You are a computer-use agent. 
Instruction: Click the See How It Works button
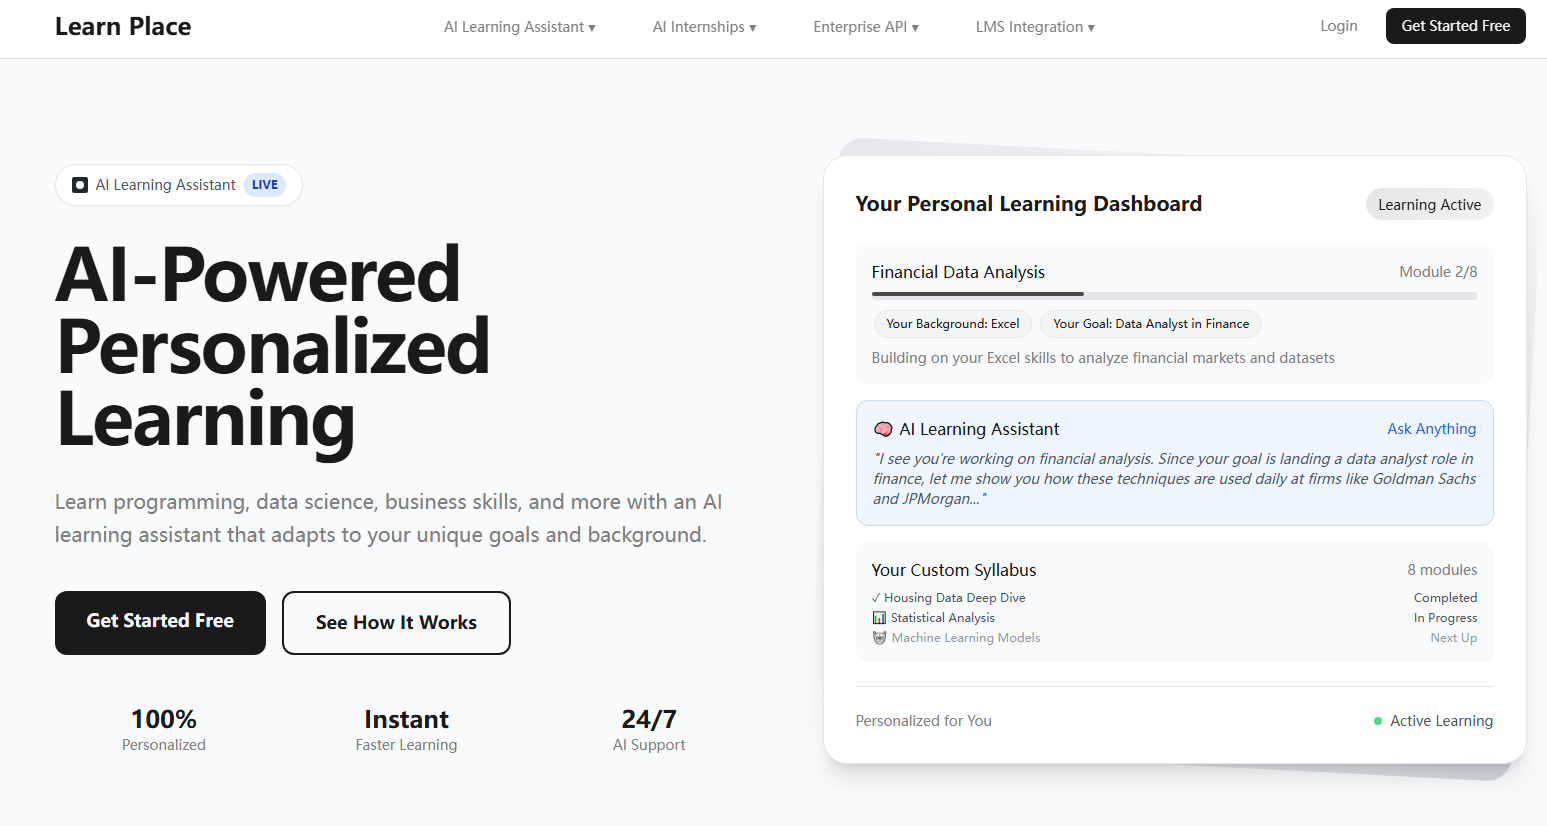[x=396, y=622]
